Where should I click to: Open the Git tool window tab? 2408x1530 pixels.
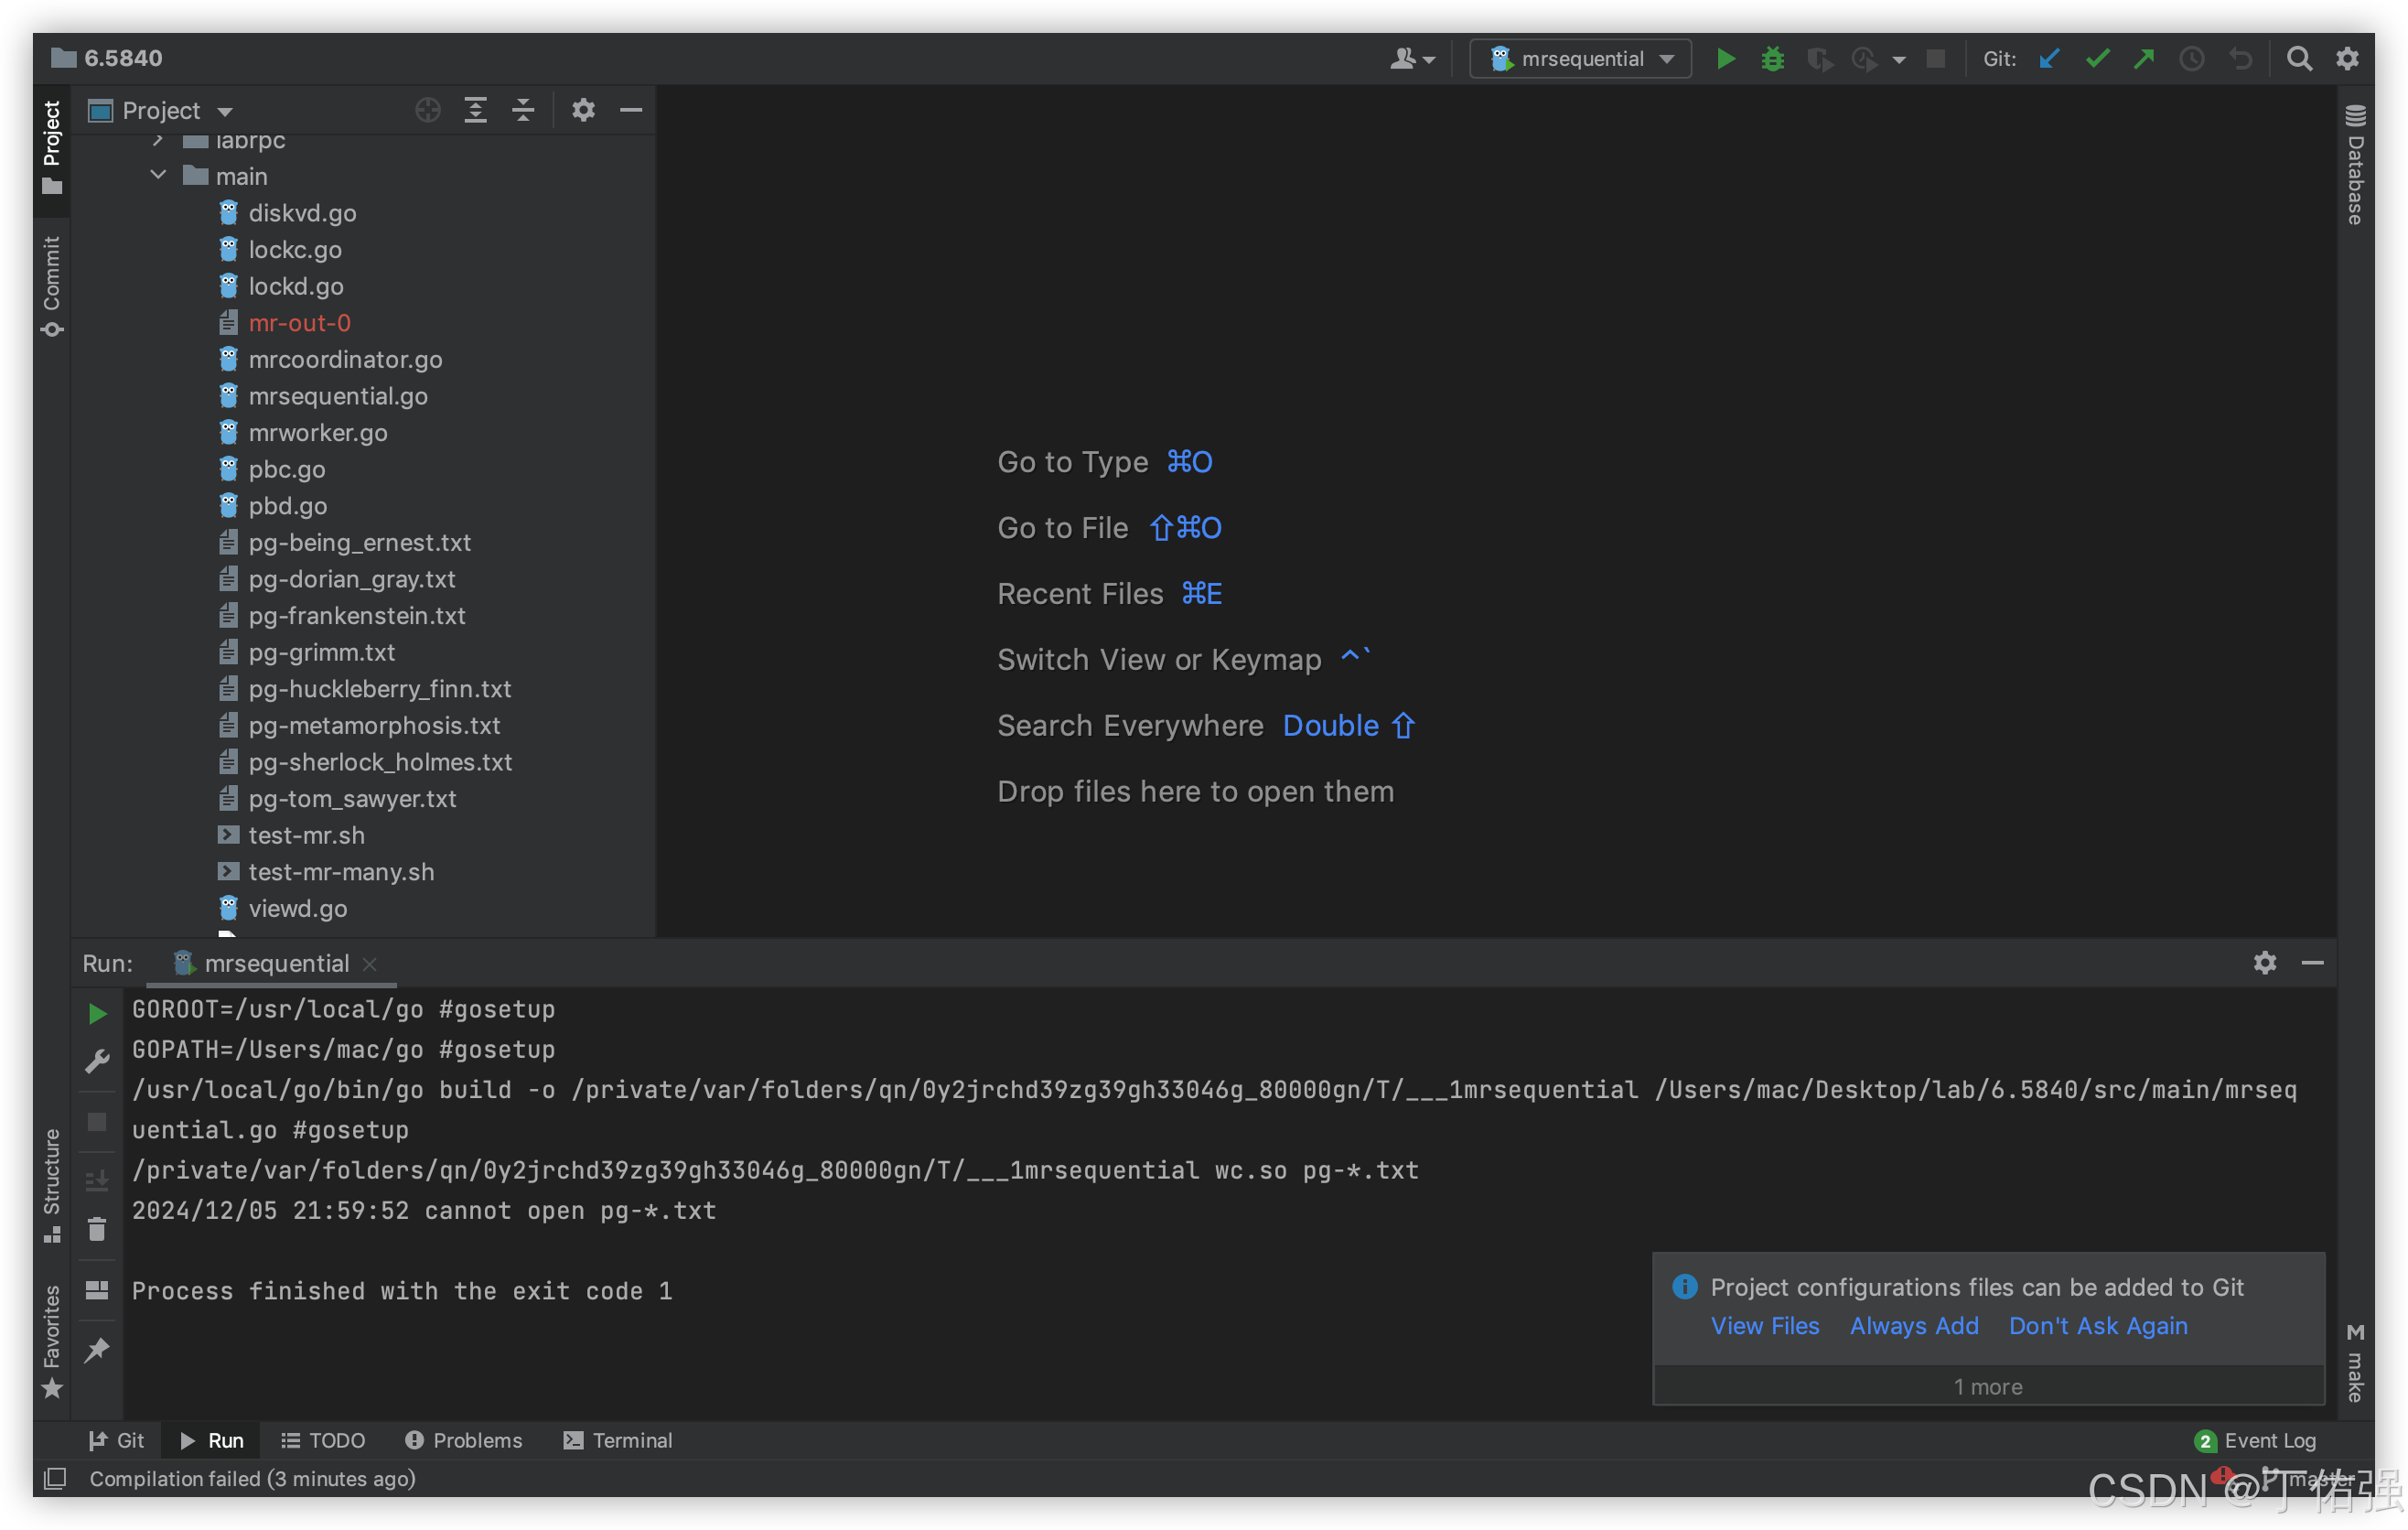(x=117, y=1440)
